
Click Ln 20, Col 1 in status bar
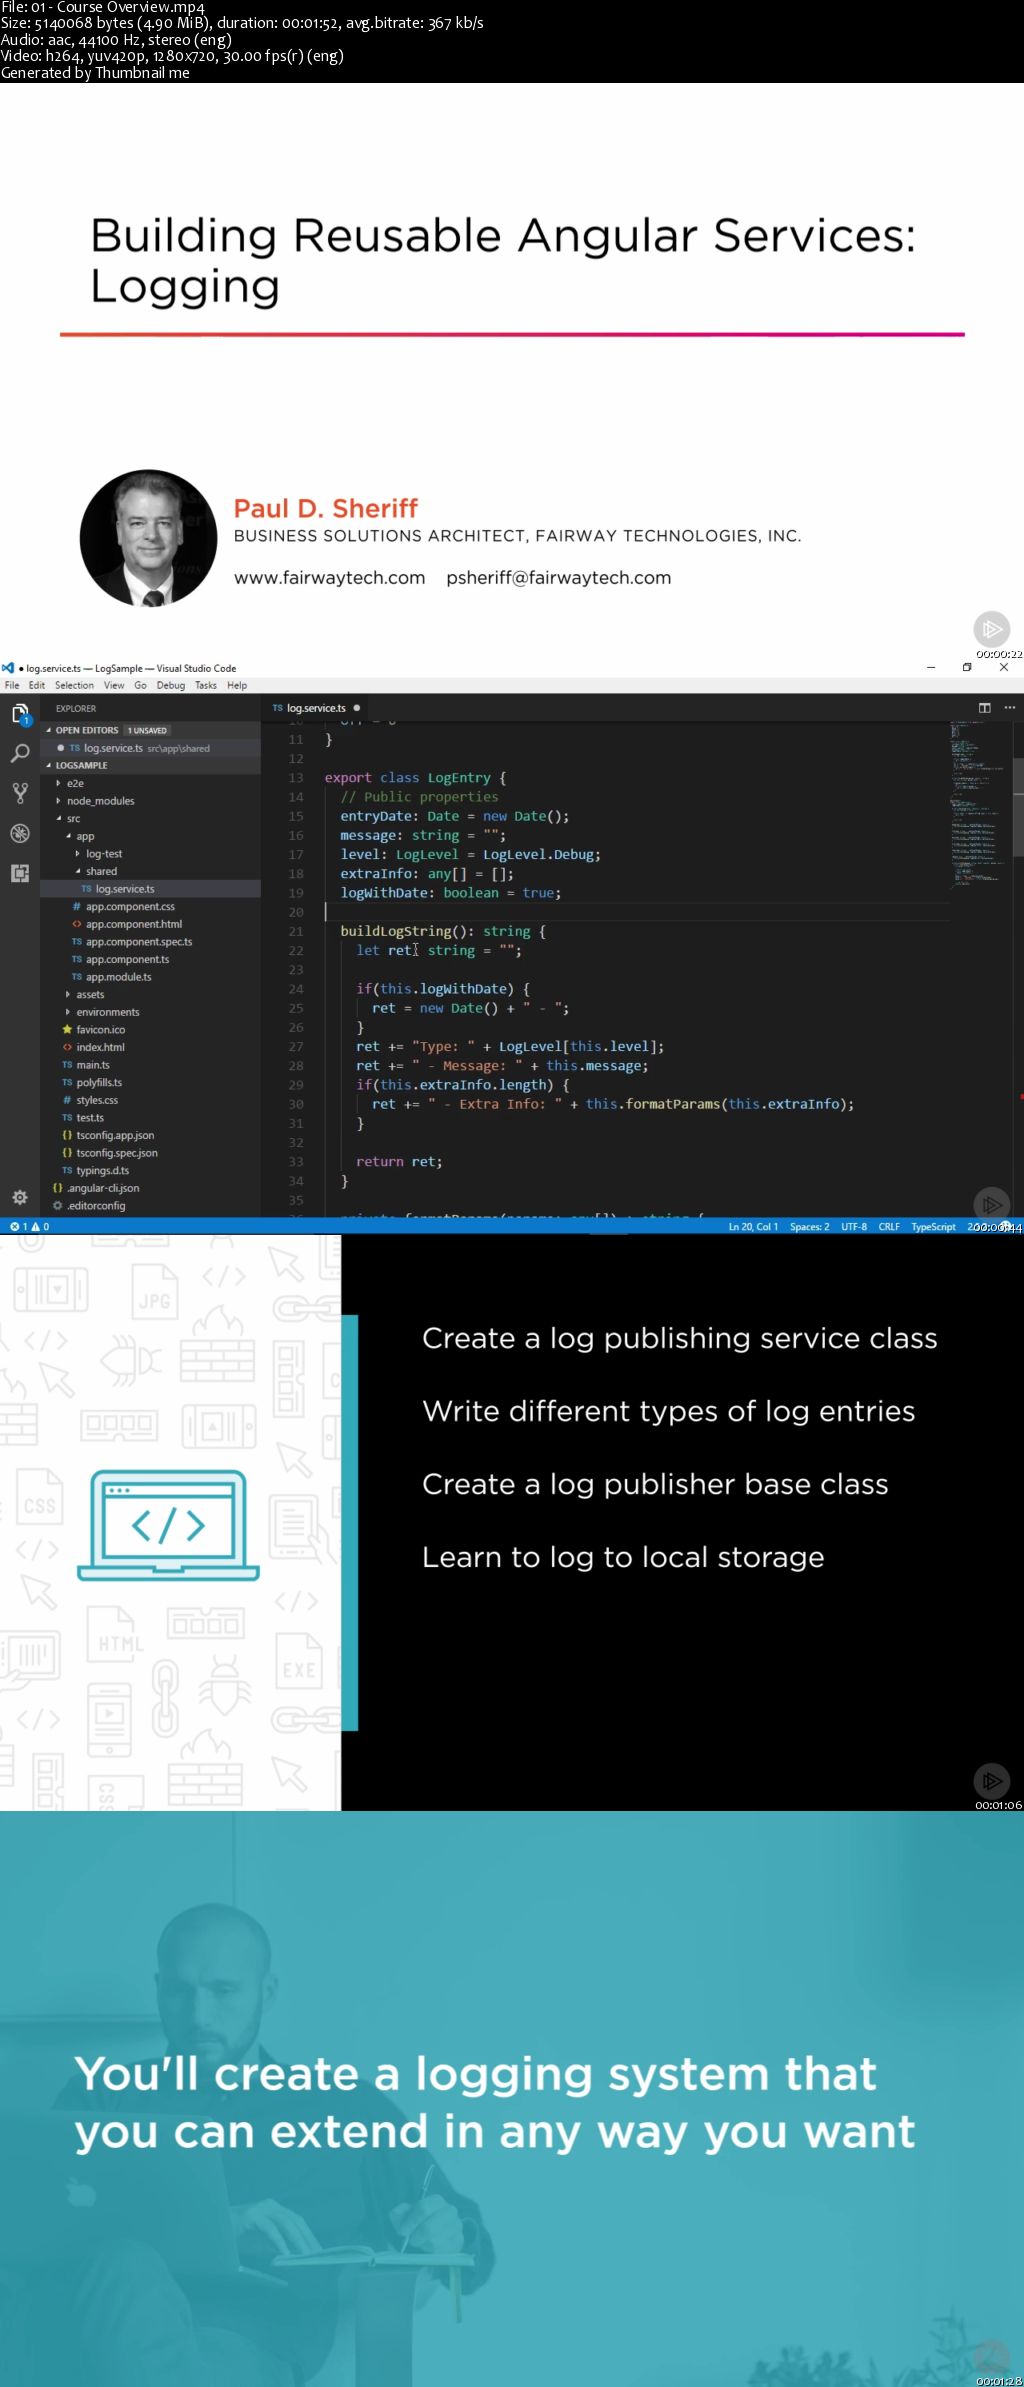753,1226
